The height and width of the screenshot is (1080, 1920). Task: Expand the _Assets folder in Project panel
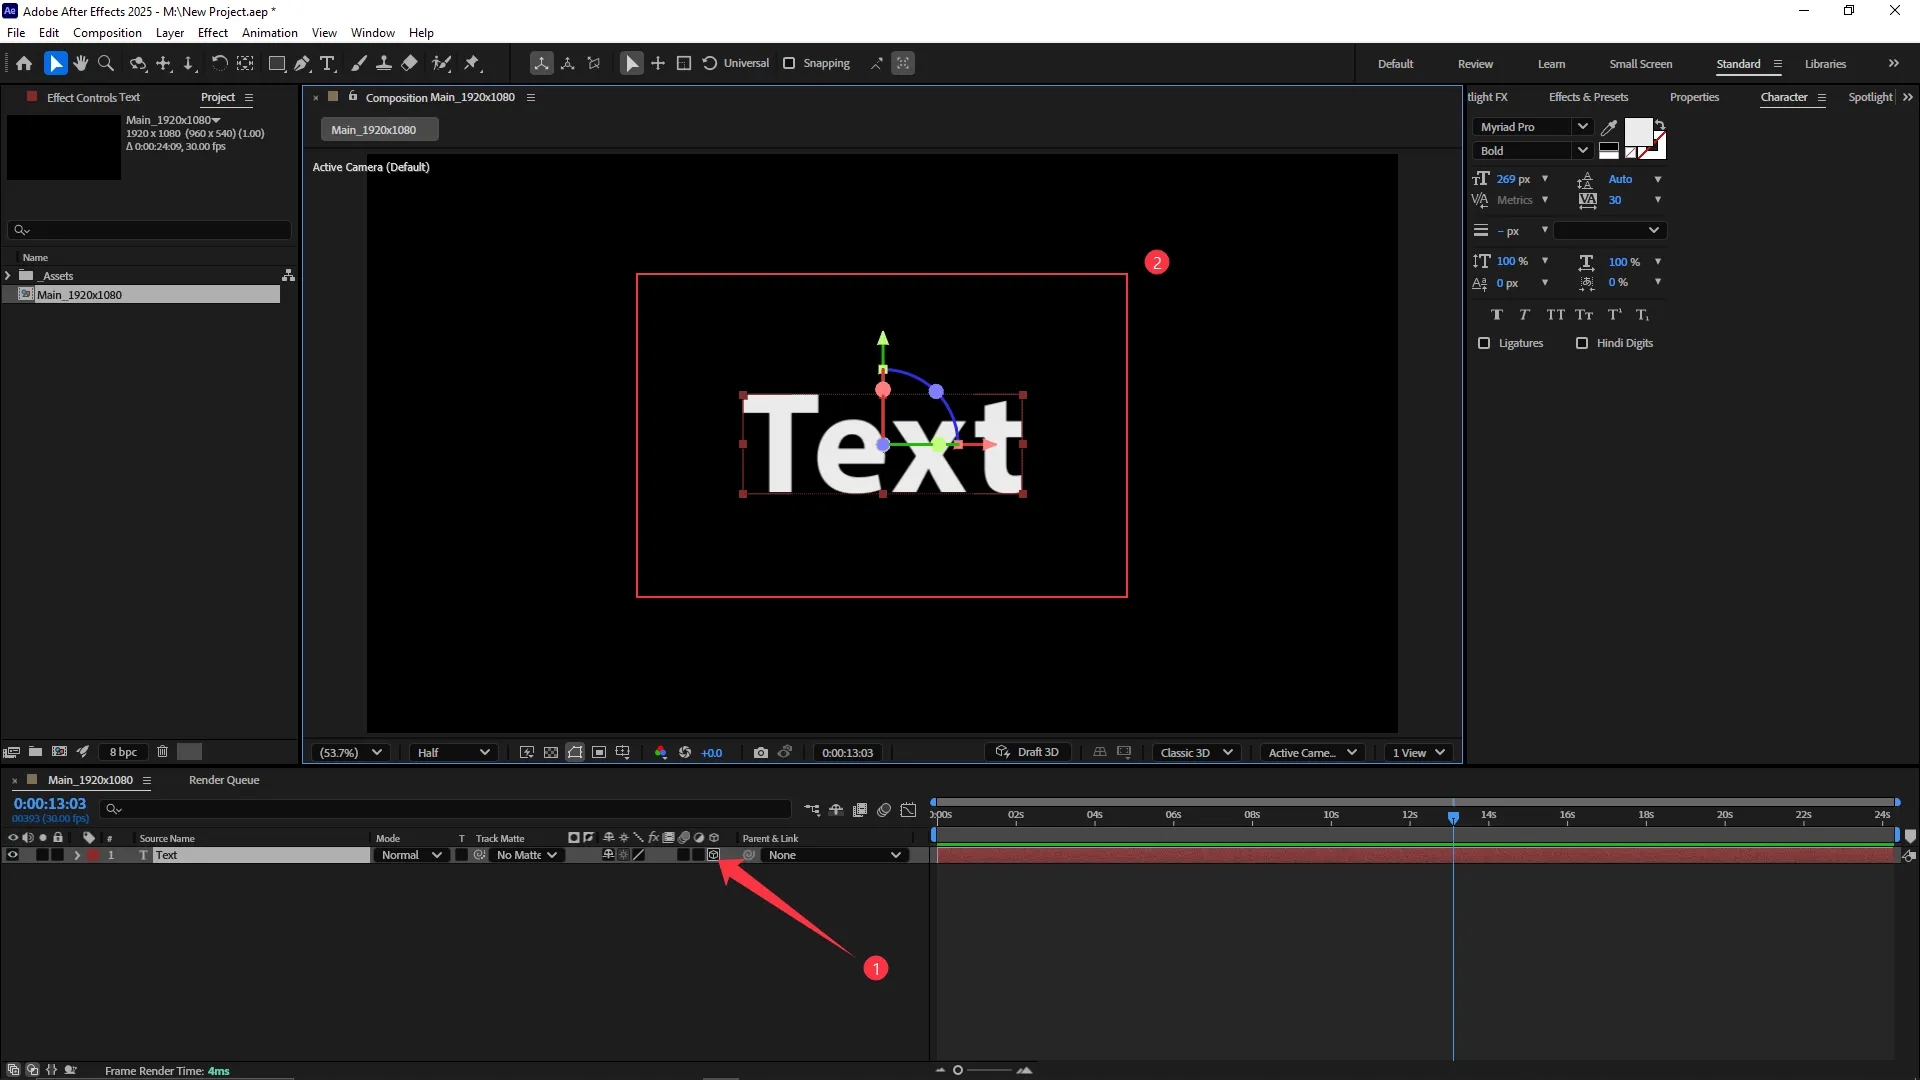point(8,276)
